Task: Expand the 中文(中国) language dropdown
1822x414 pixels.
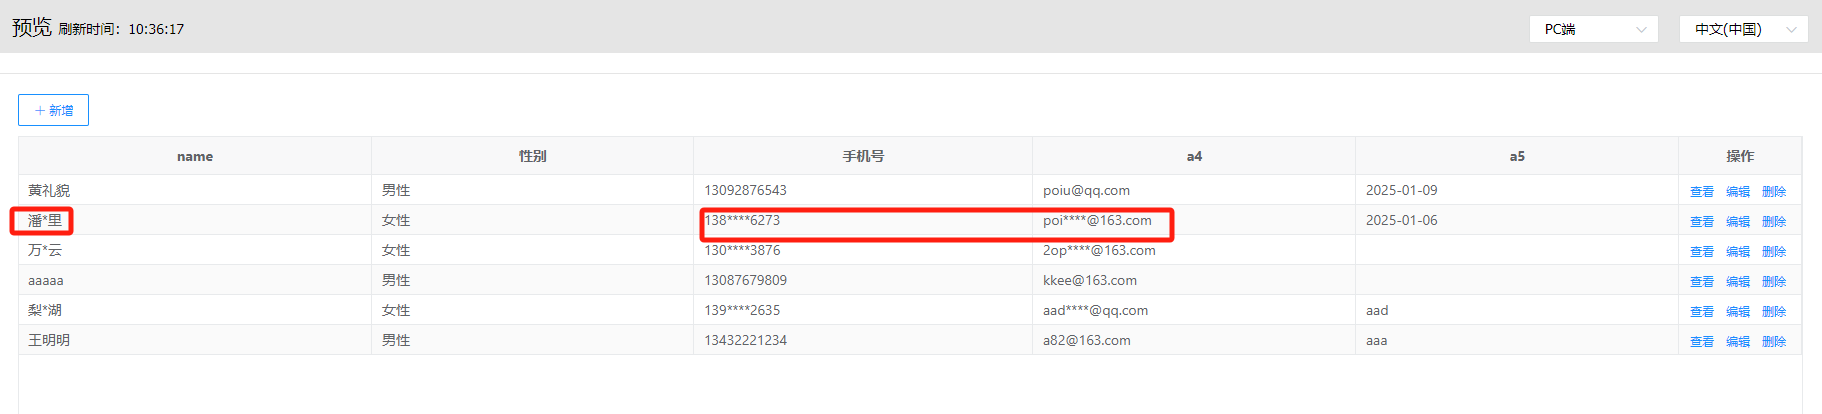Action: 1743,29
